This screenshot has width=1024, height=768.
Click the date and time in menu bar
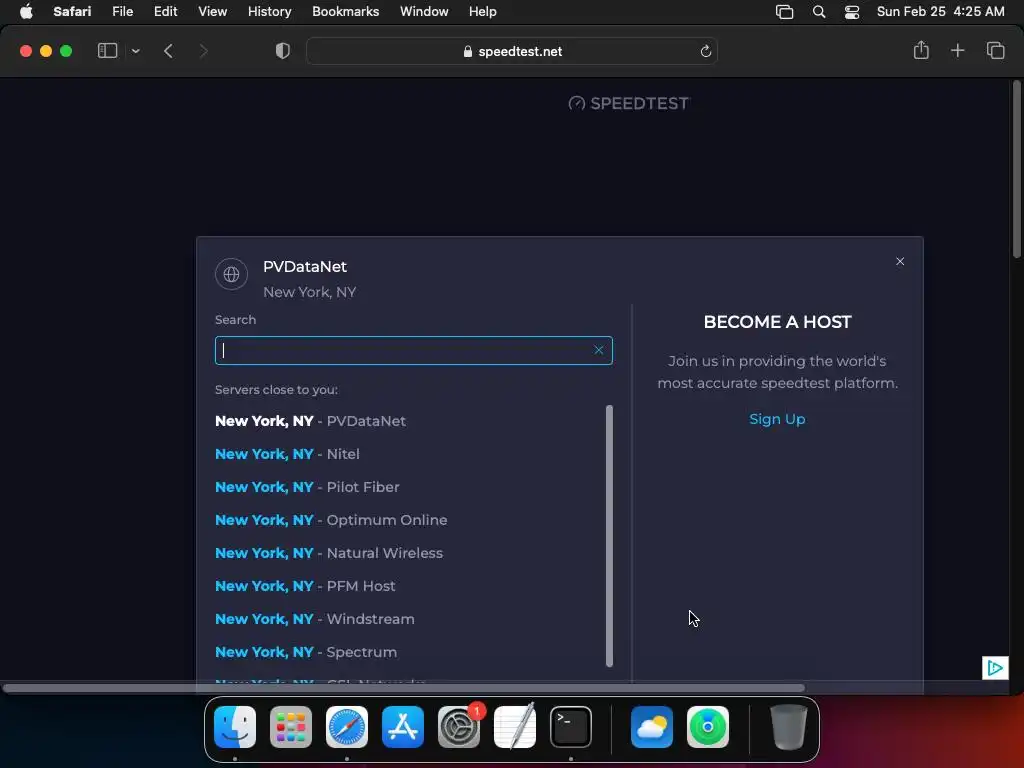[940, 12]
